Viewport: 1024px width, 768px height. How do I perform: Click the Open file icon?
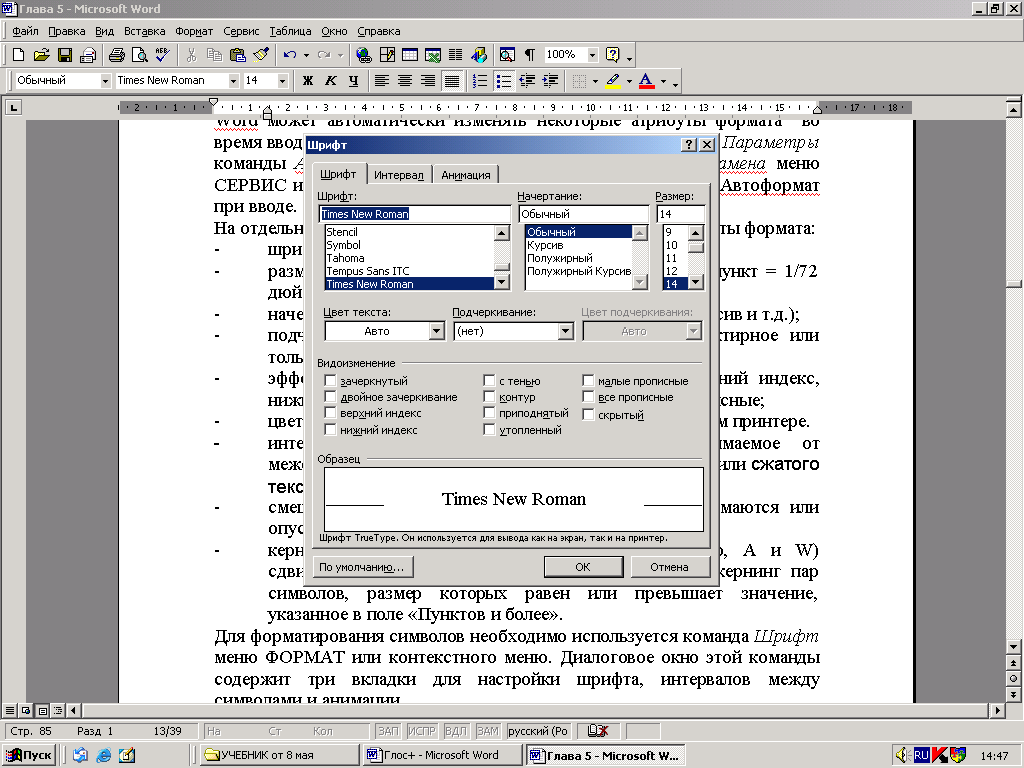click(x=41, y=55)
